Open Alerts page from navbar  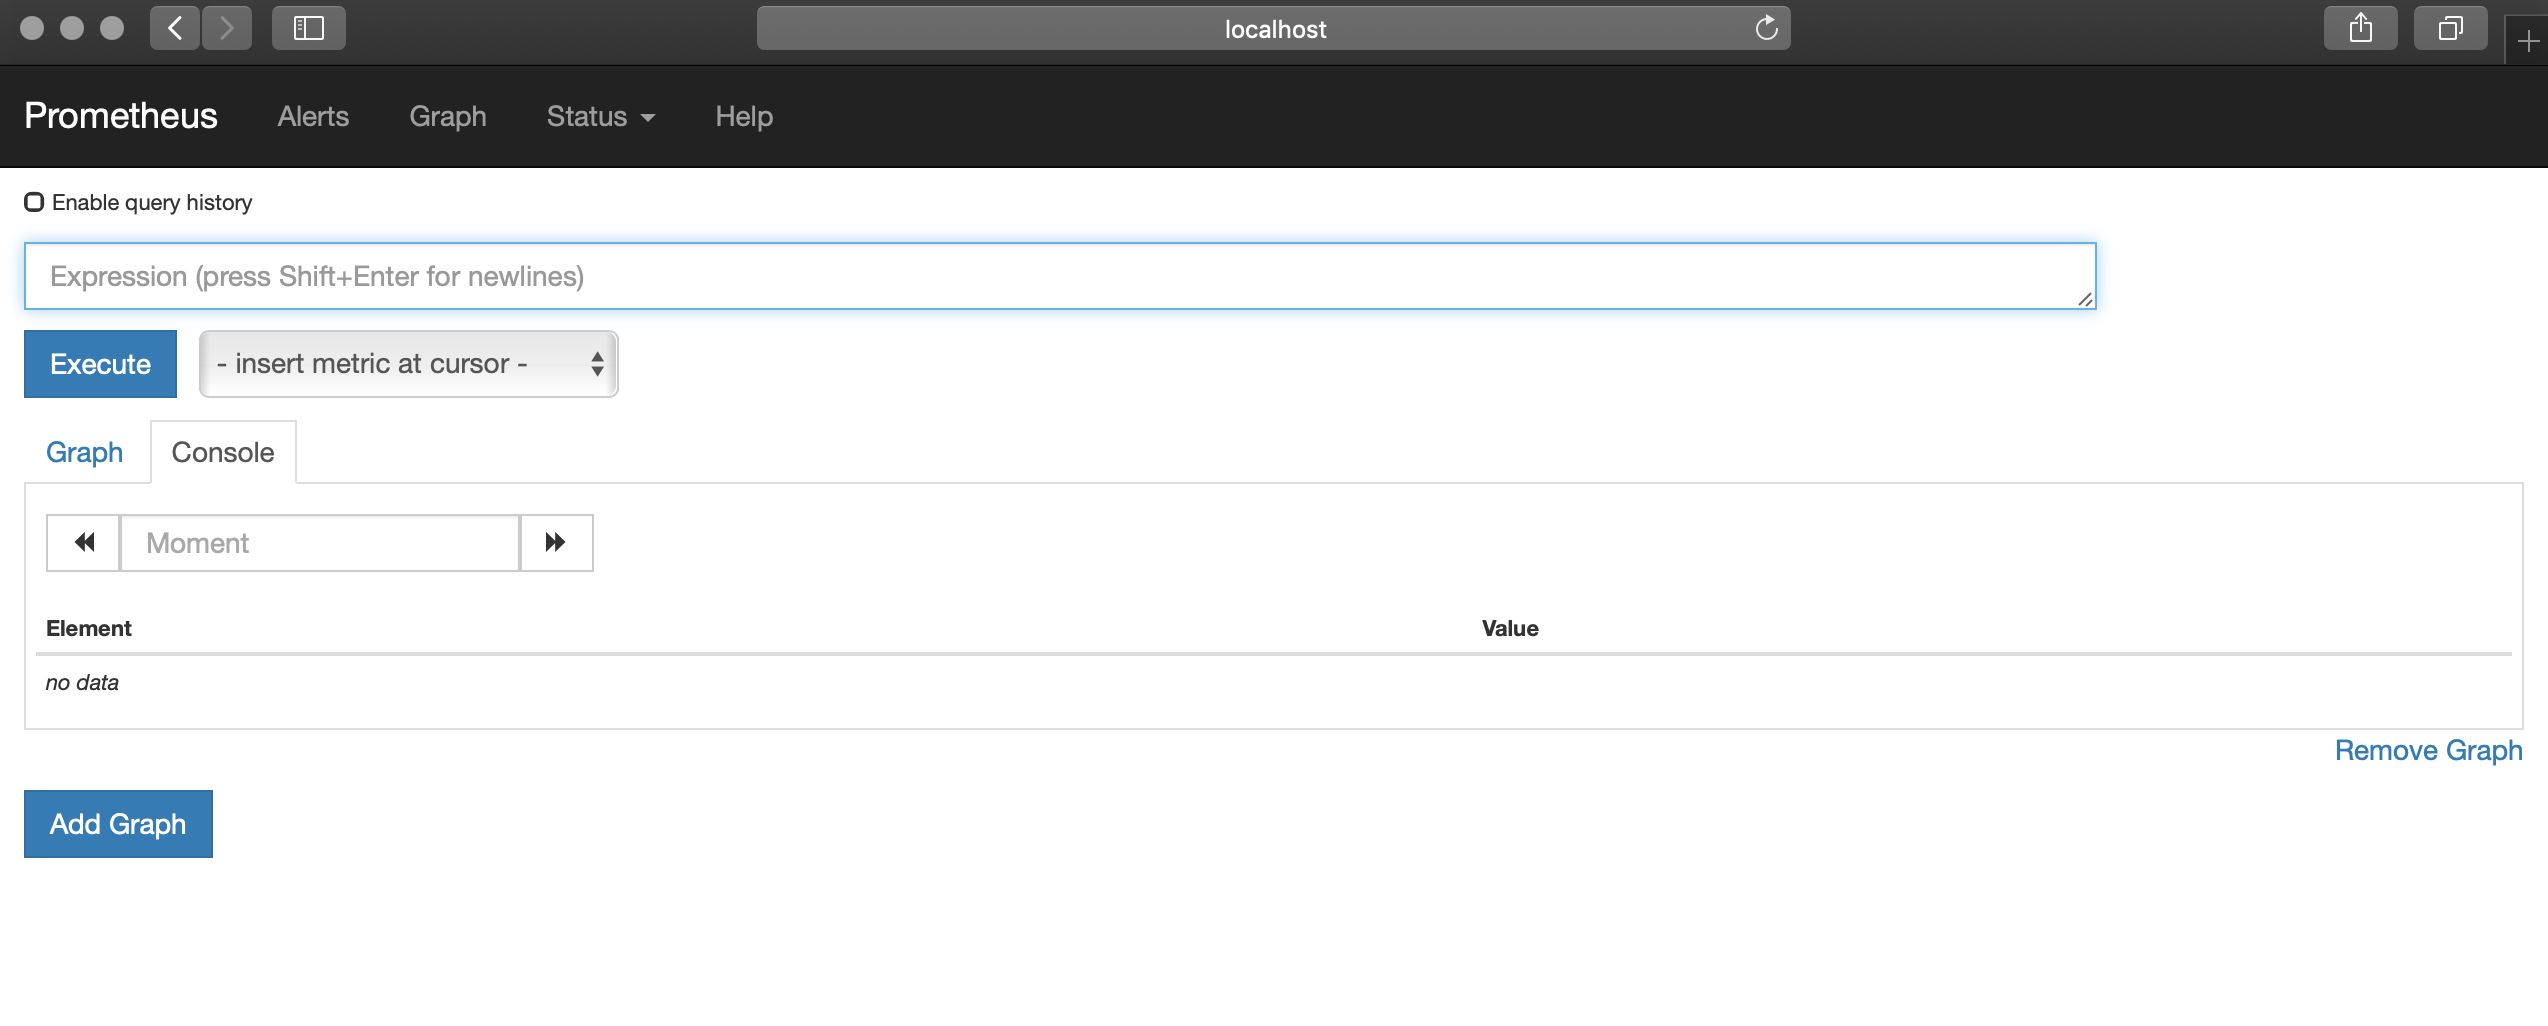[x=313, y=116]
